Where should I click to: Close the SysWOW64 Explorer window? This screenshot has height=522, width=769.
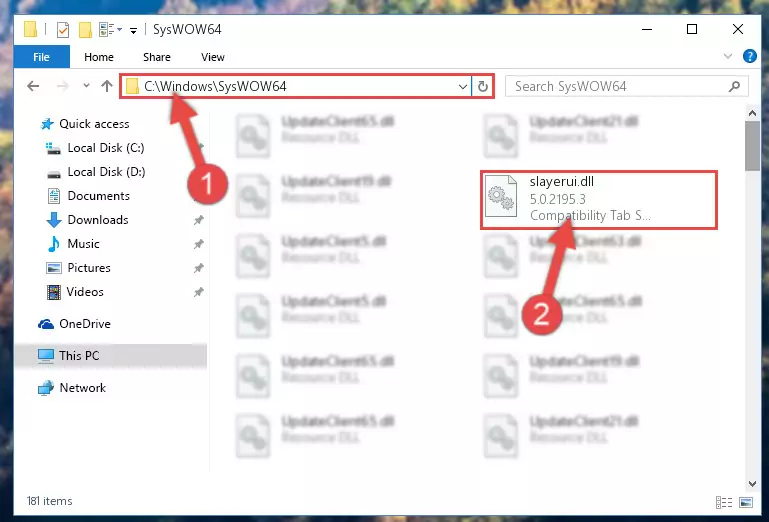[737, 29]
